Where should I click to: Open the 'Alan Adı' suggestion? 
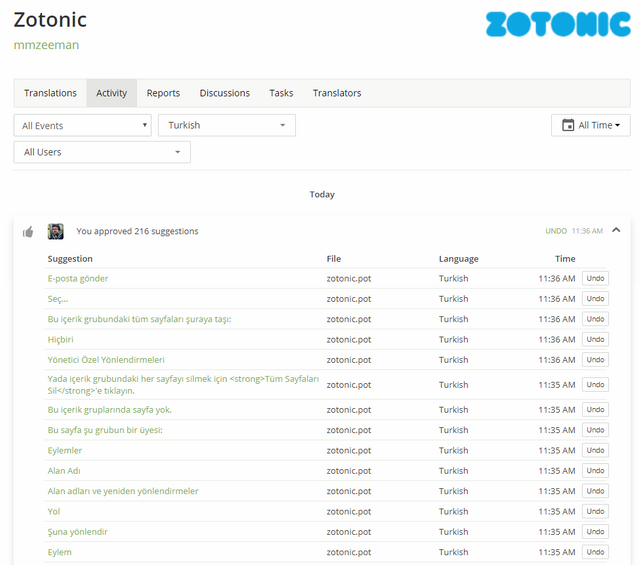point(64,471)
